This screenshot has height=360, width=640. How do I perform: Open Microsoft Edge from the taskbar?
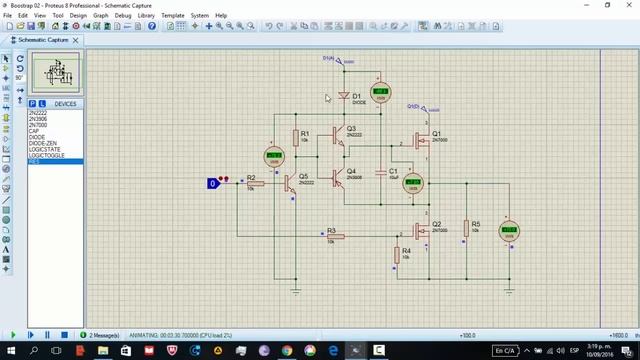point(333,351)
